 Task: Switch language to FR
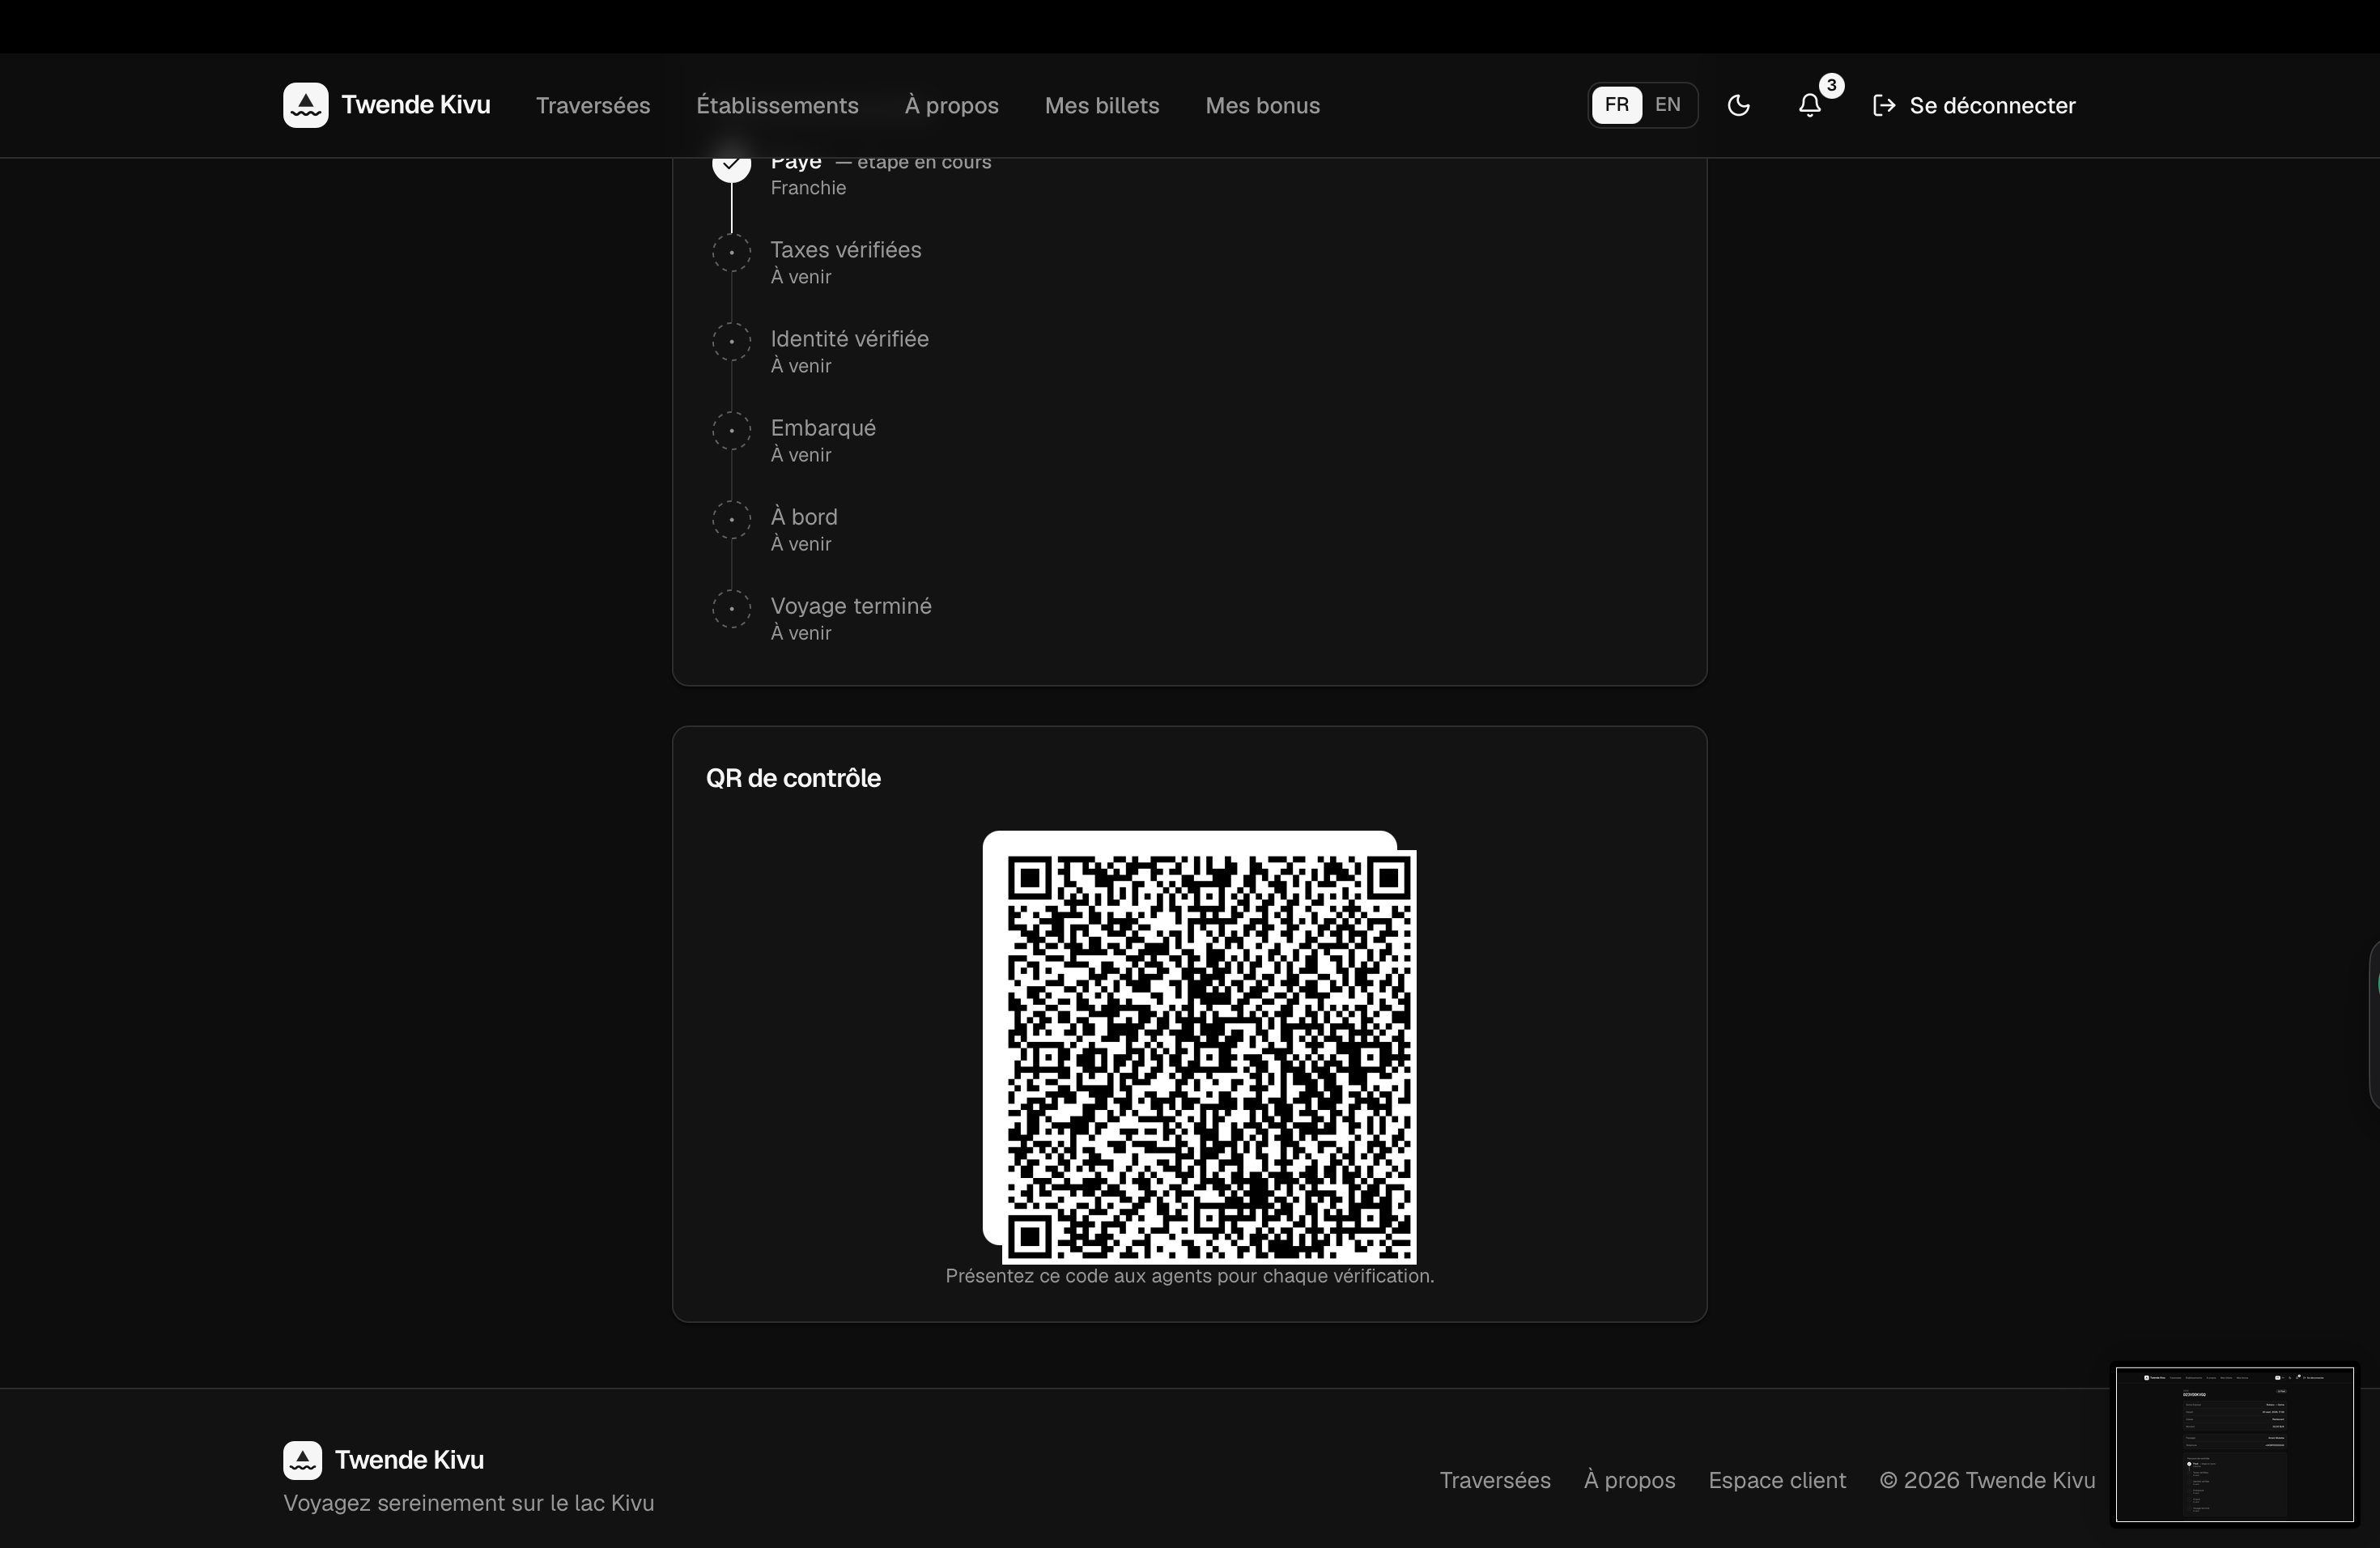(1617, 105)
